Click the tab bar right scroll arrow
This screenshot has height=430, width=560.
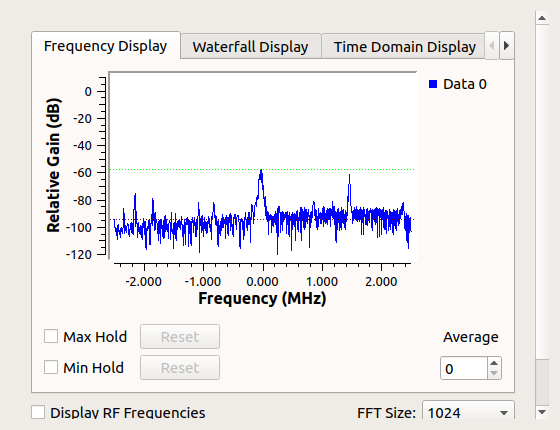pyautogui.click(x=506, y=46)
